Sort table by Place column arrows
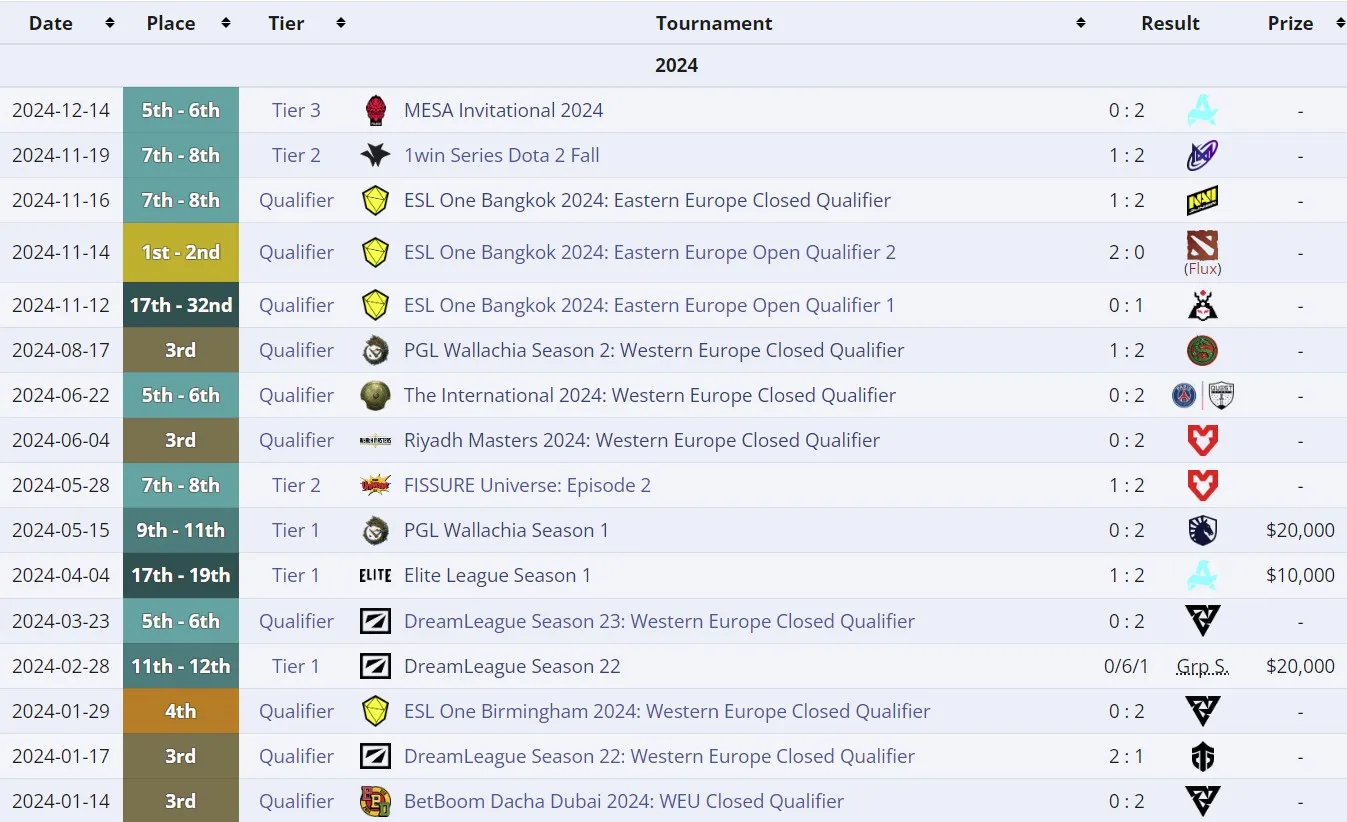This screenshot has height=822, width=1347. 226,22
